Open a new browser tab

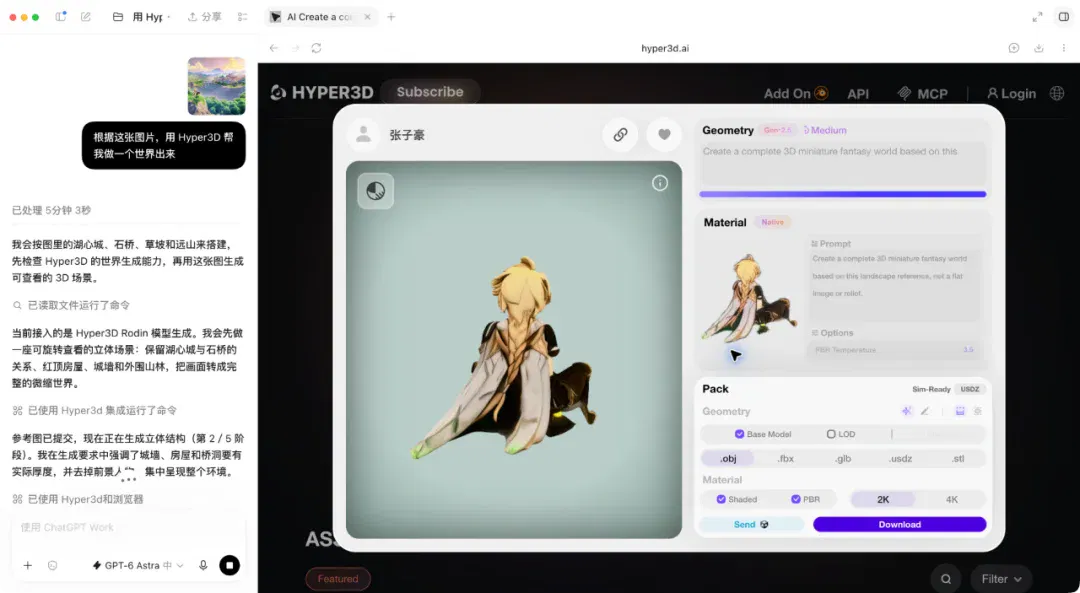(x=391, y=17)
